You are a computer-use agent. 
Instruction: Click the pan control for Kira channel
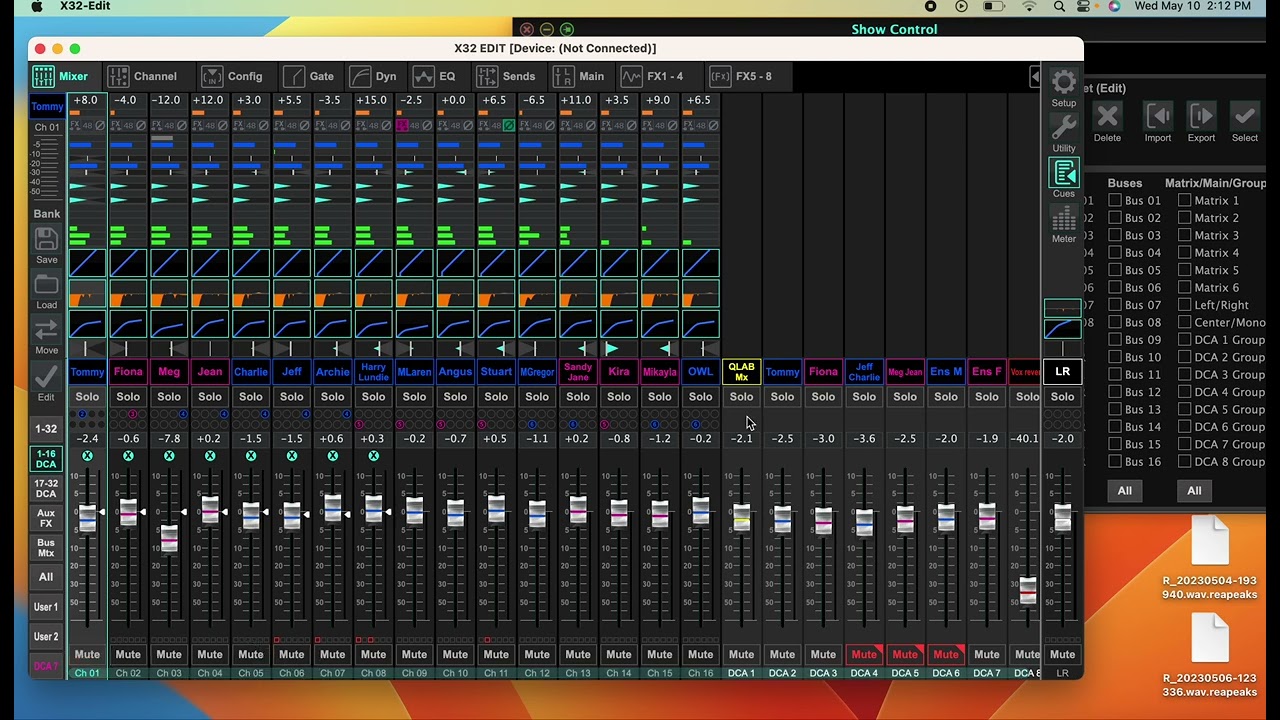pyautogui.click(x=619, y=348)
